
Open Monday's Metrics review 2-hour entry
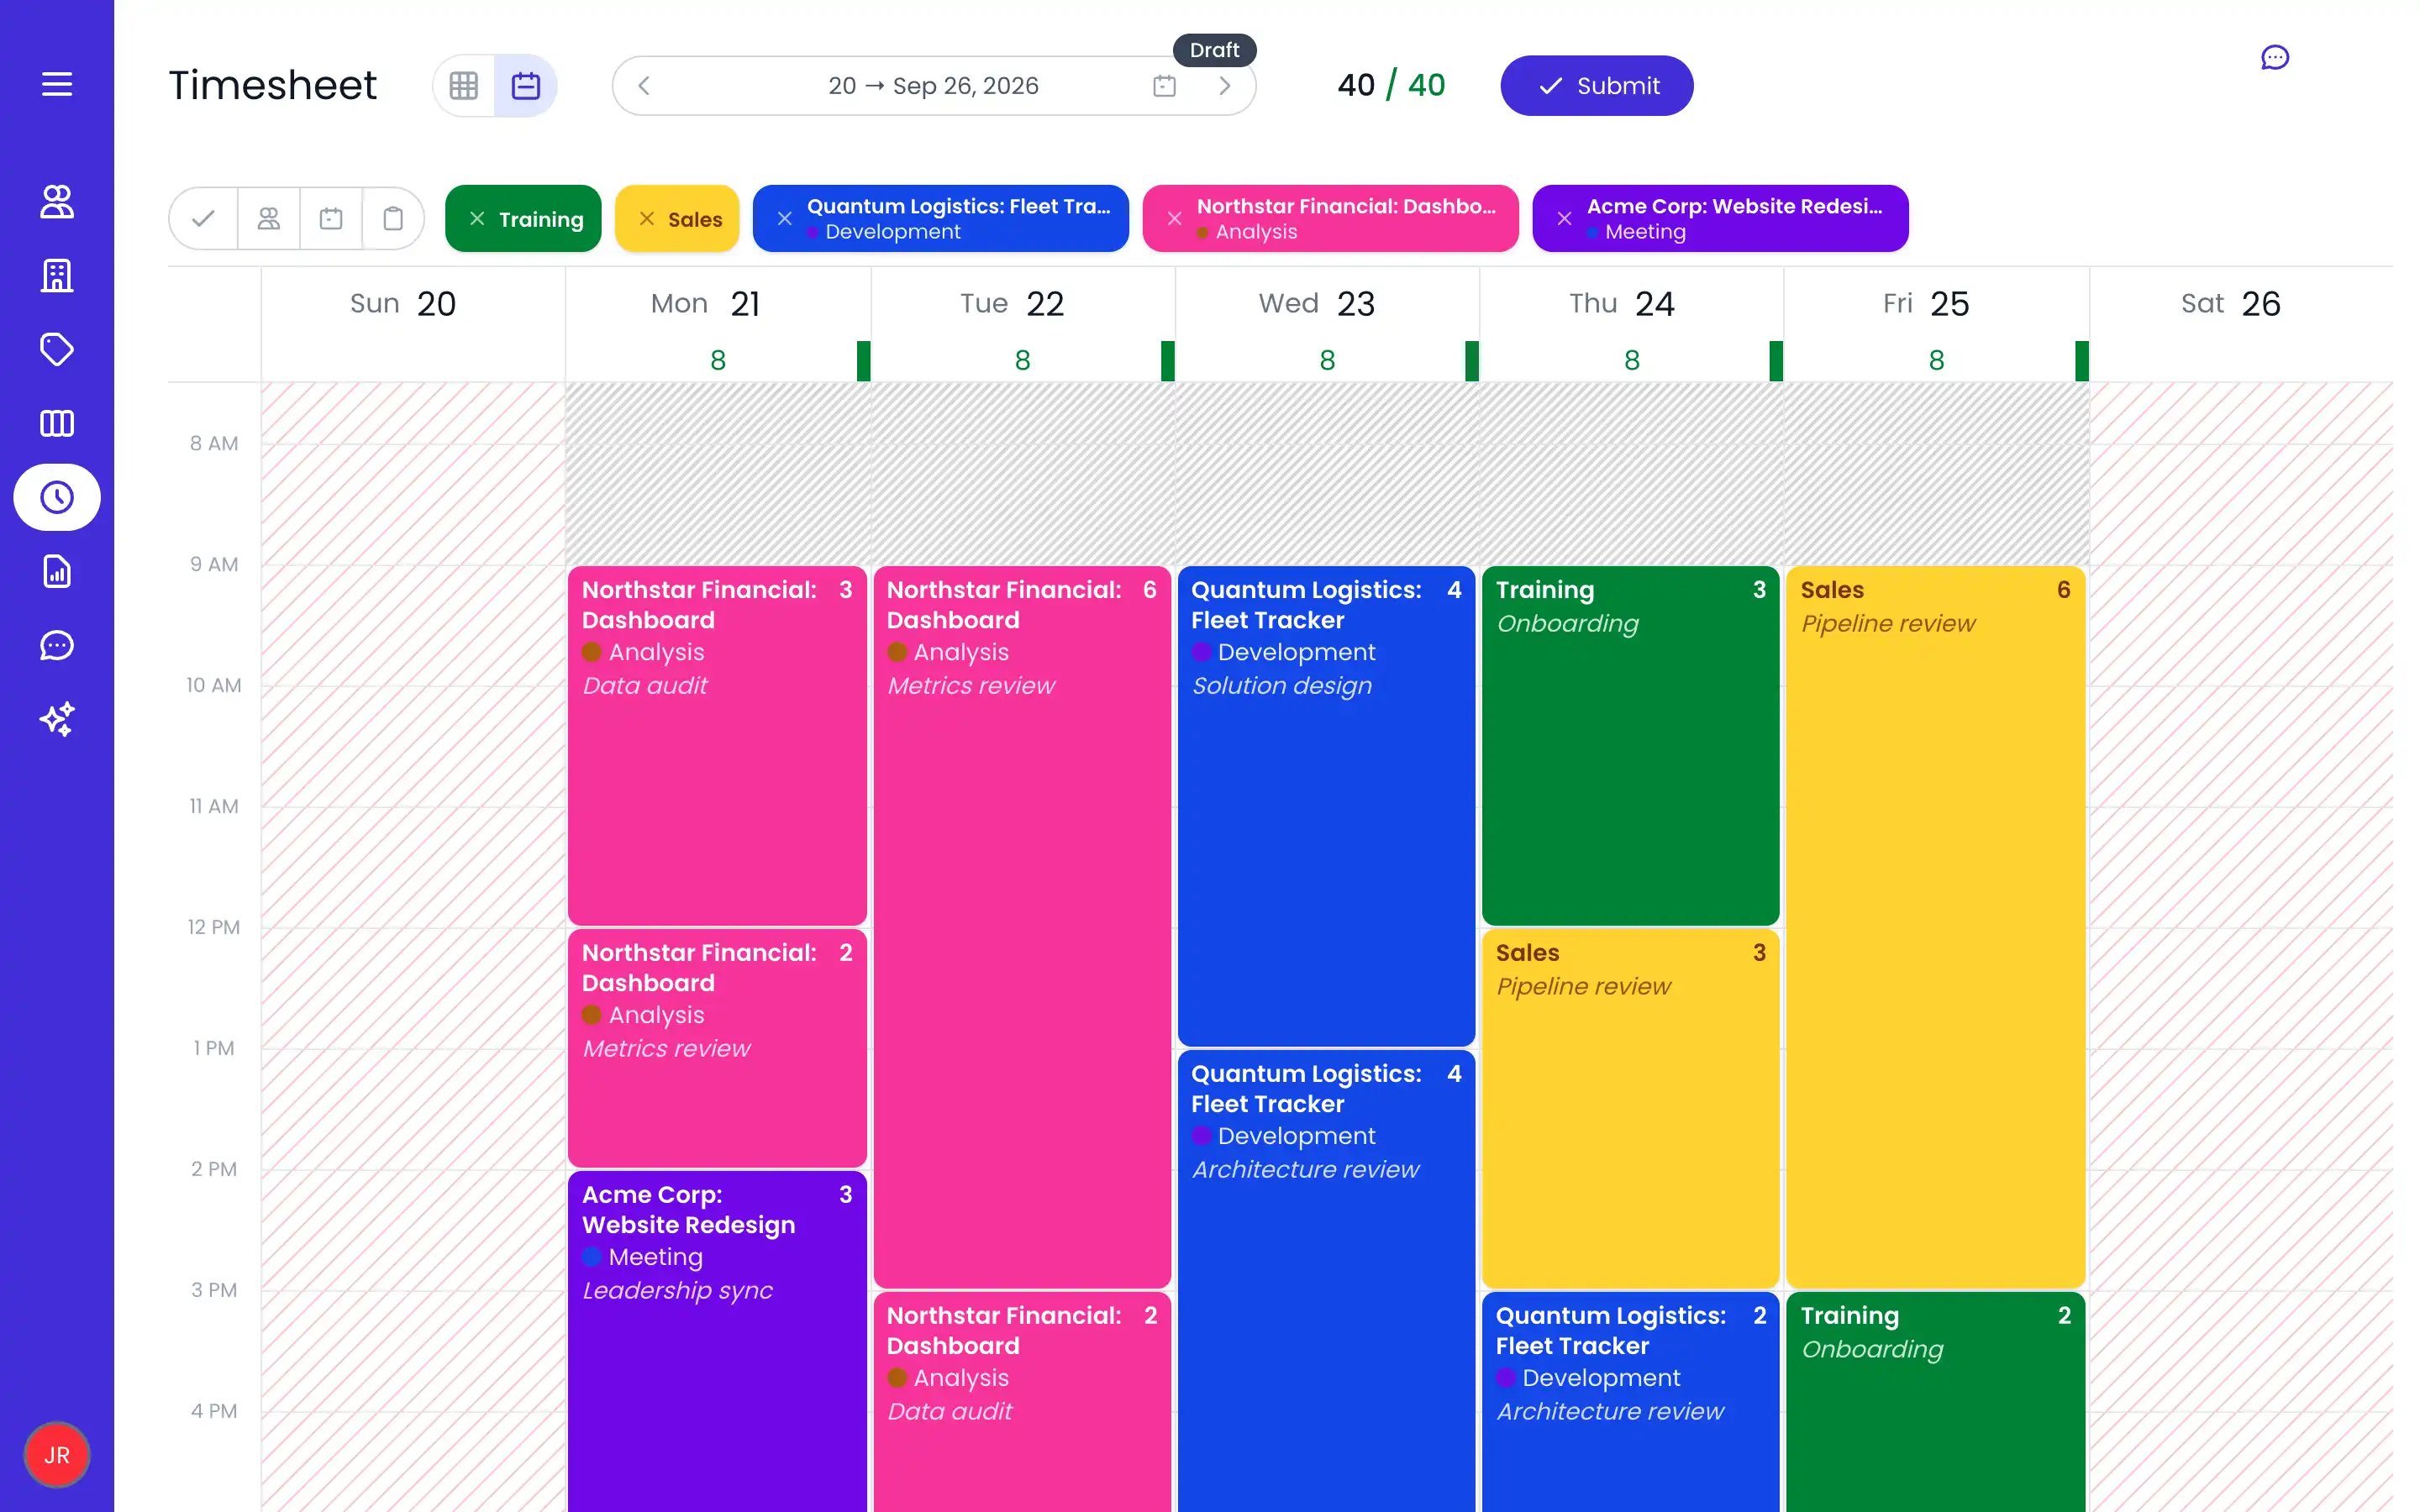click(x=717, y=1048)
